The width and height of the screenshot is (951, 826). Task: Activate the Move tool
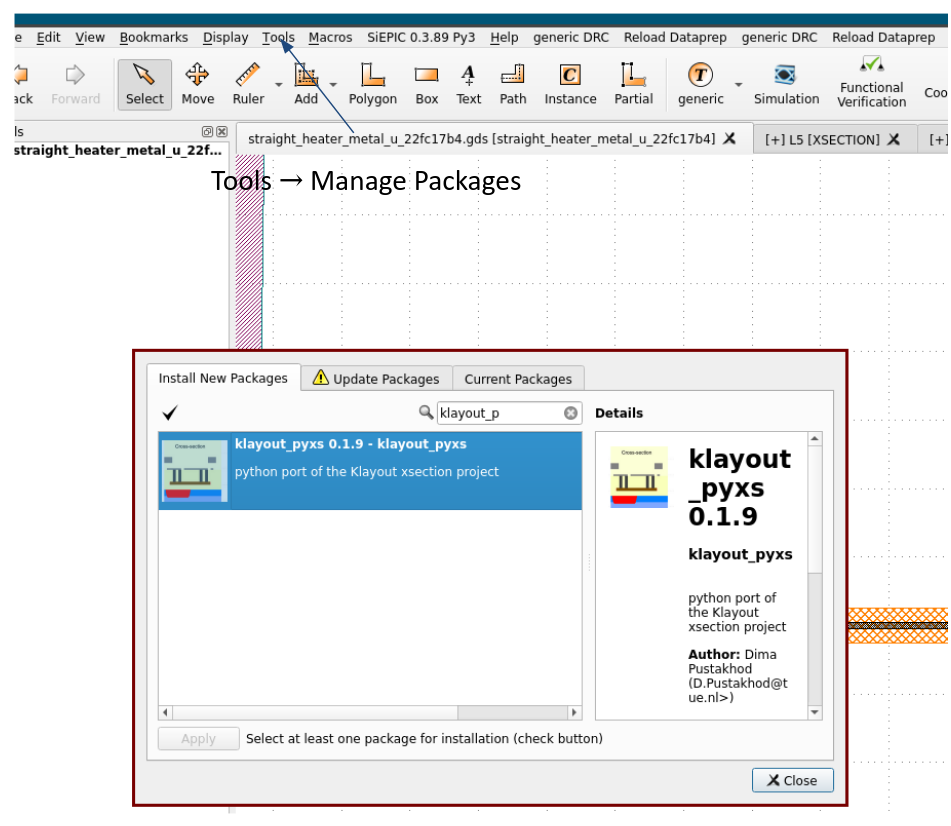pyautogui.click(x=198, y=84)
